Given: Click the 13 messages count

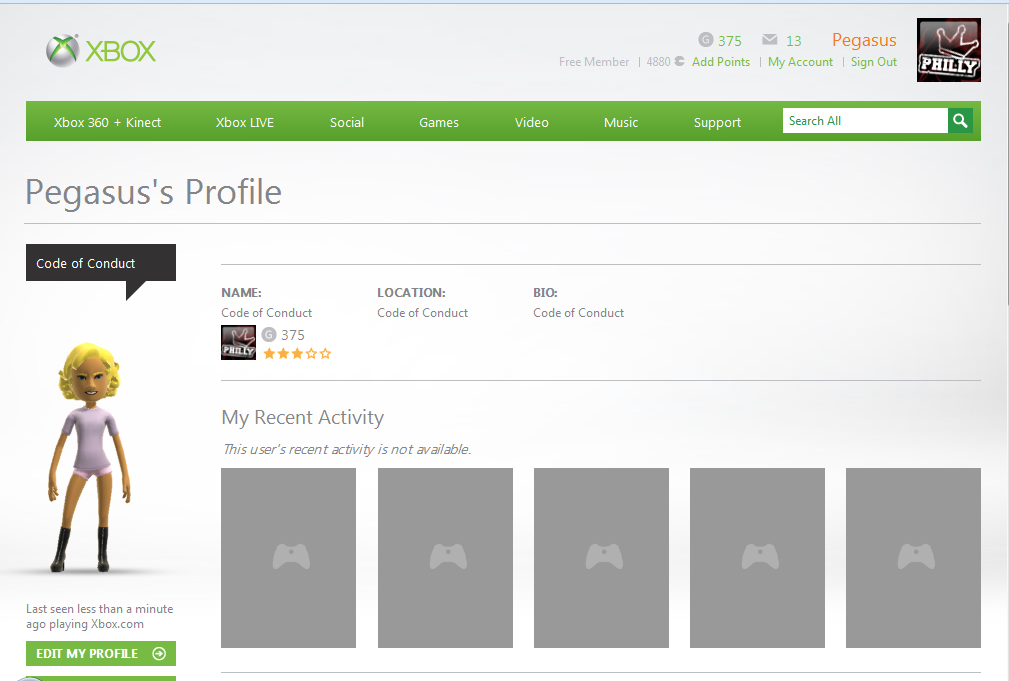Looking at the screenshot, I should 793,41.
